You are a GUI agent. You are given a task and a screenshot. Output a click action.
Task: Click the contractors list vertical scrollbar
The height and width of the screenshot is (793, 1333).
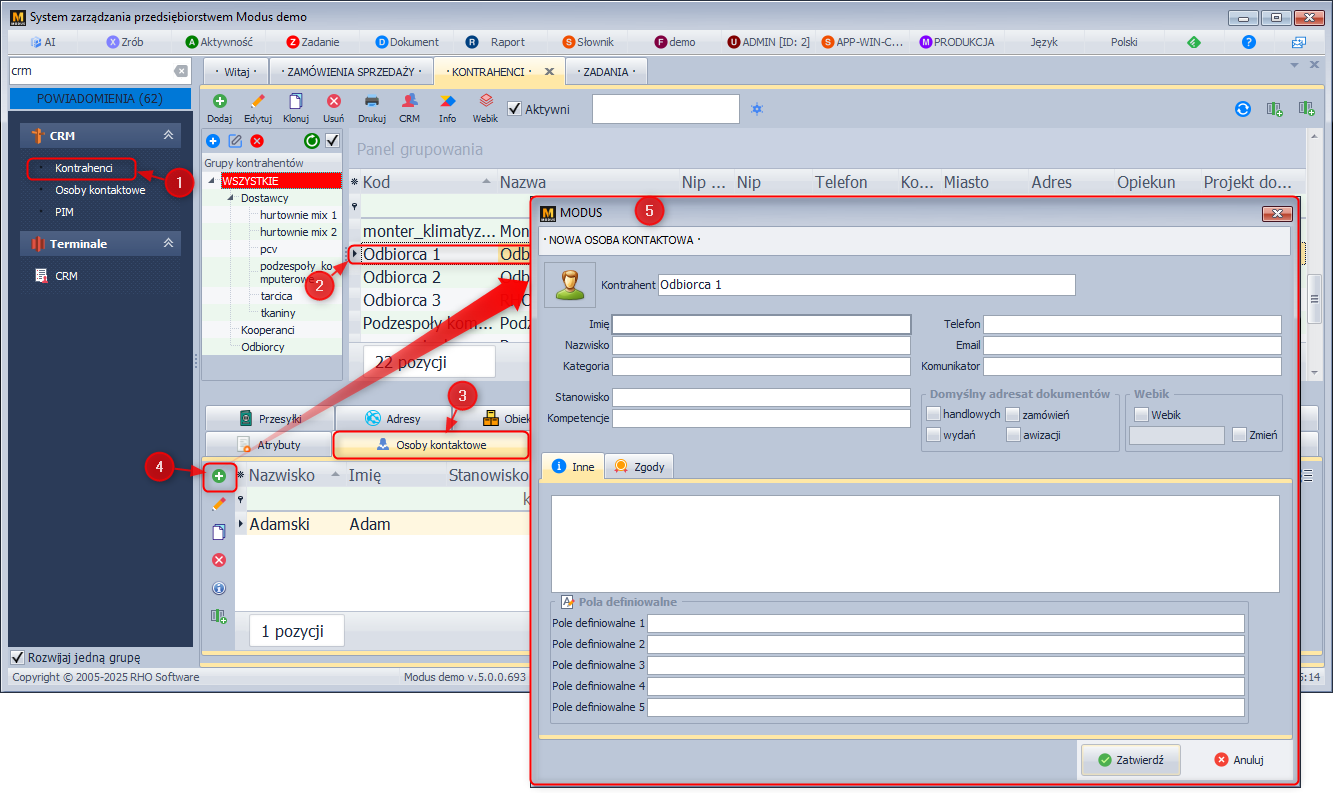coord(1314,300)
